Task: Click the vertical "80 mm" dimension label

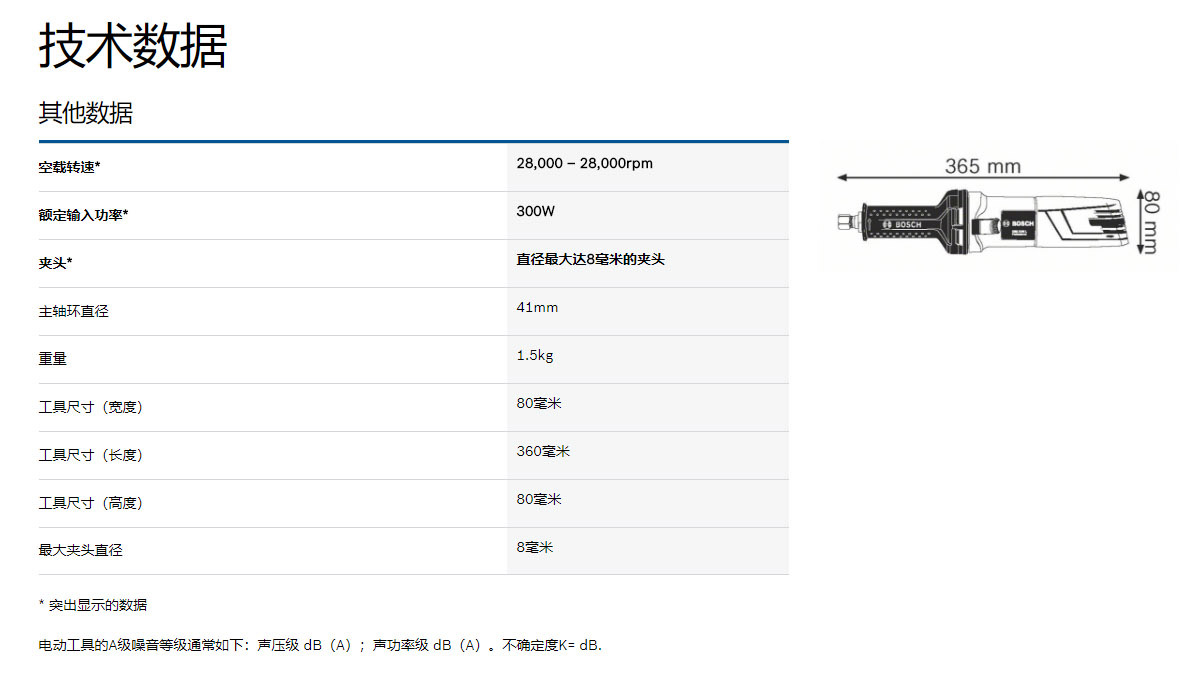Action: 1150,221
